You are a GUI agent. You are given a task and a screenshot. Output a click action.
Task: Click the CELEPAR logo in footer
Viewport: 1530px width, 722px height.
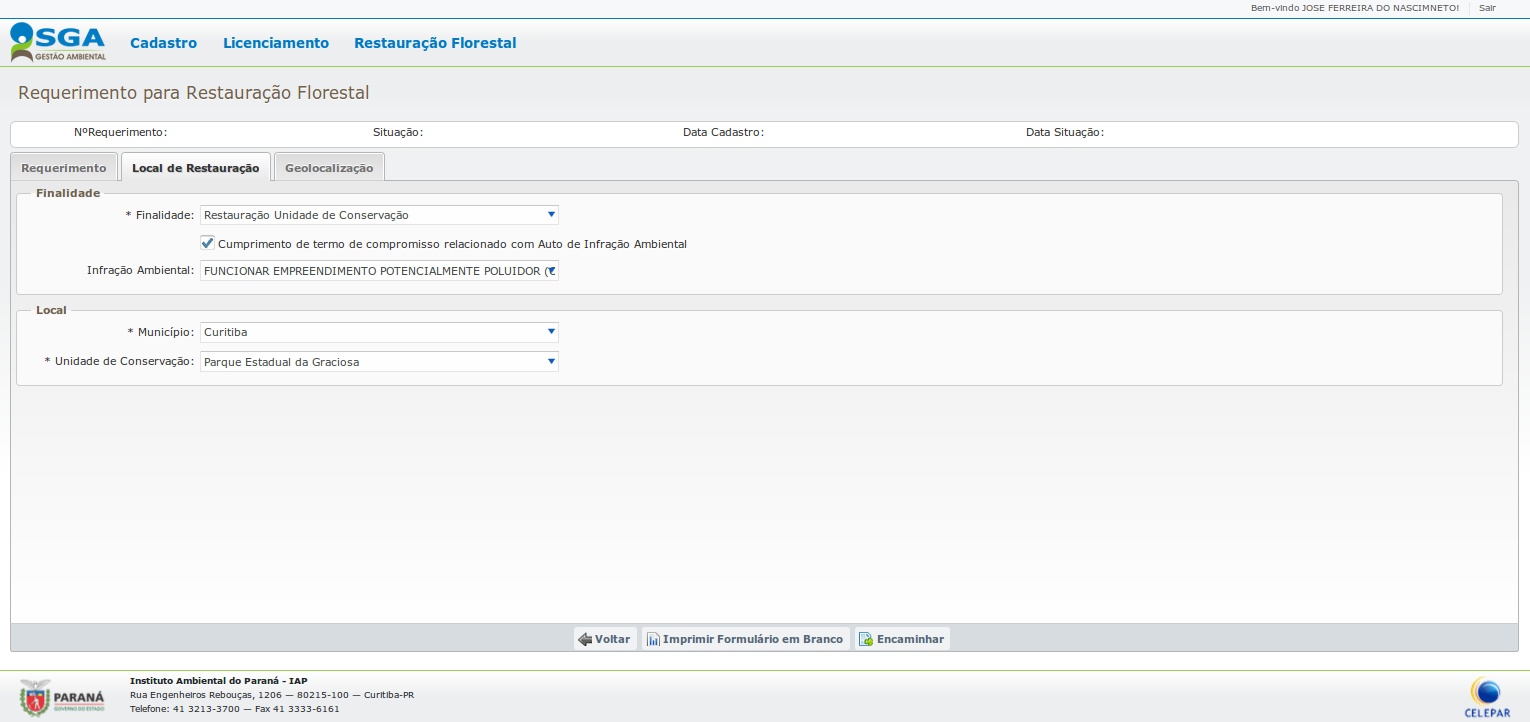click(1487, 697)
